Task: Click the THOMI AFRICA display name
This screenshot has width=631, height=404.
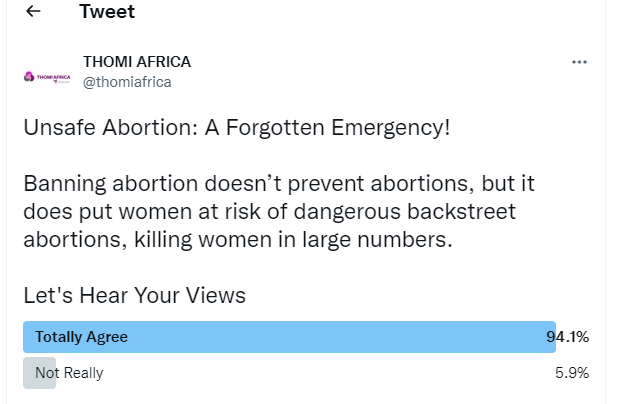Action: 137,62
